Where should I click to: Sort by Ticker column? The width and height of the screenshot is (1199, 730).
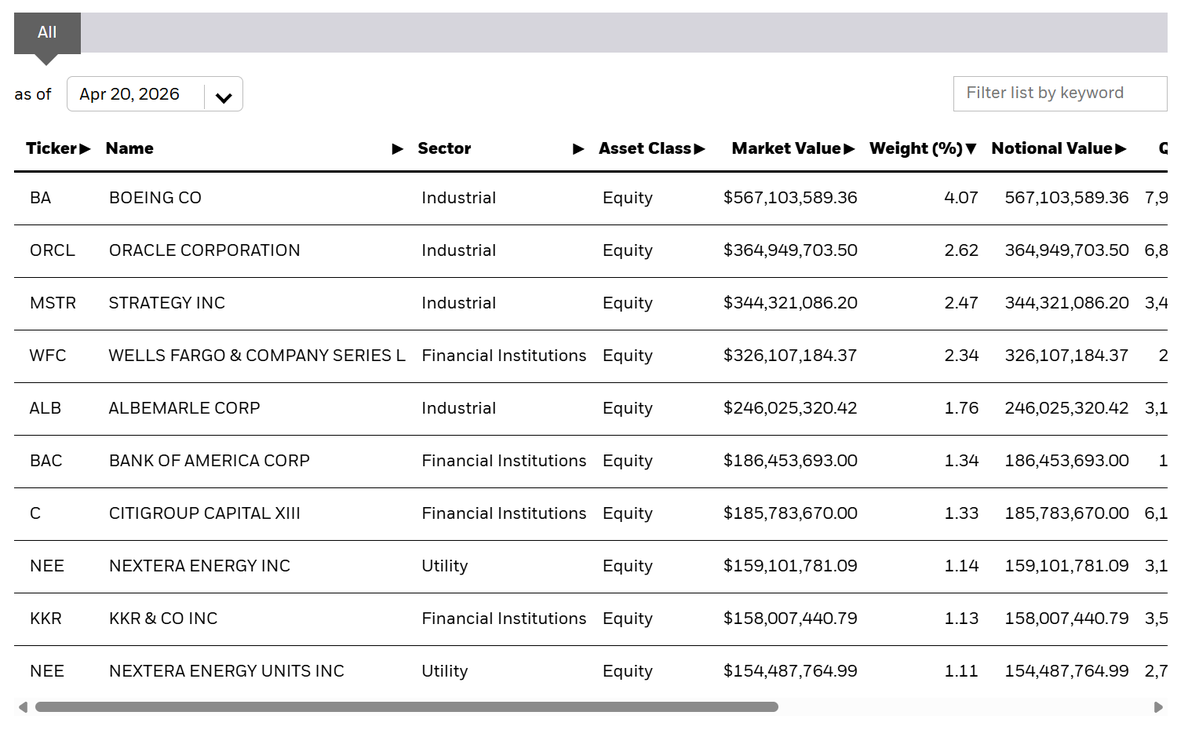[x=58, y=148]
